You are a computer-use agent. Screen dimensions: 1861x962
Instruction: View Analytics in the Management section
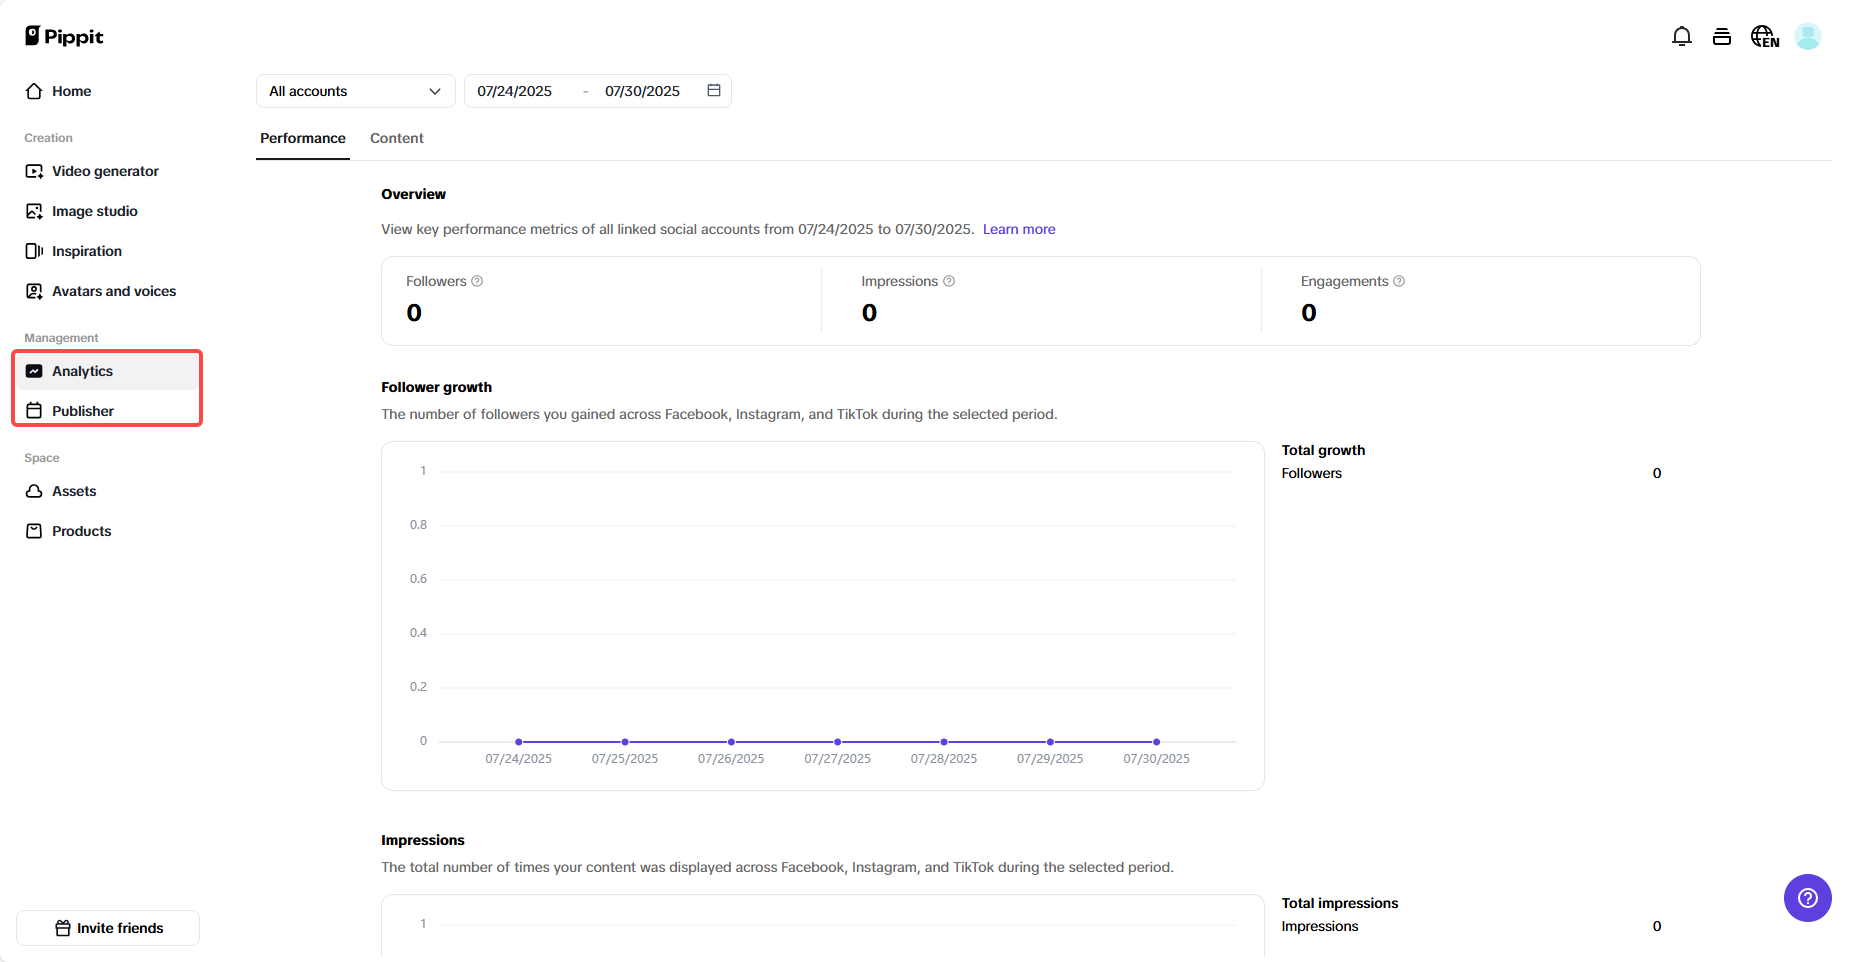point(80,370)
